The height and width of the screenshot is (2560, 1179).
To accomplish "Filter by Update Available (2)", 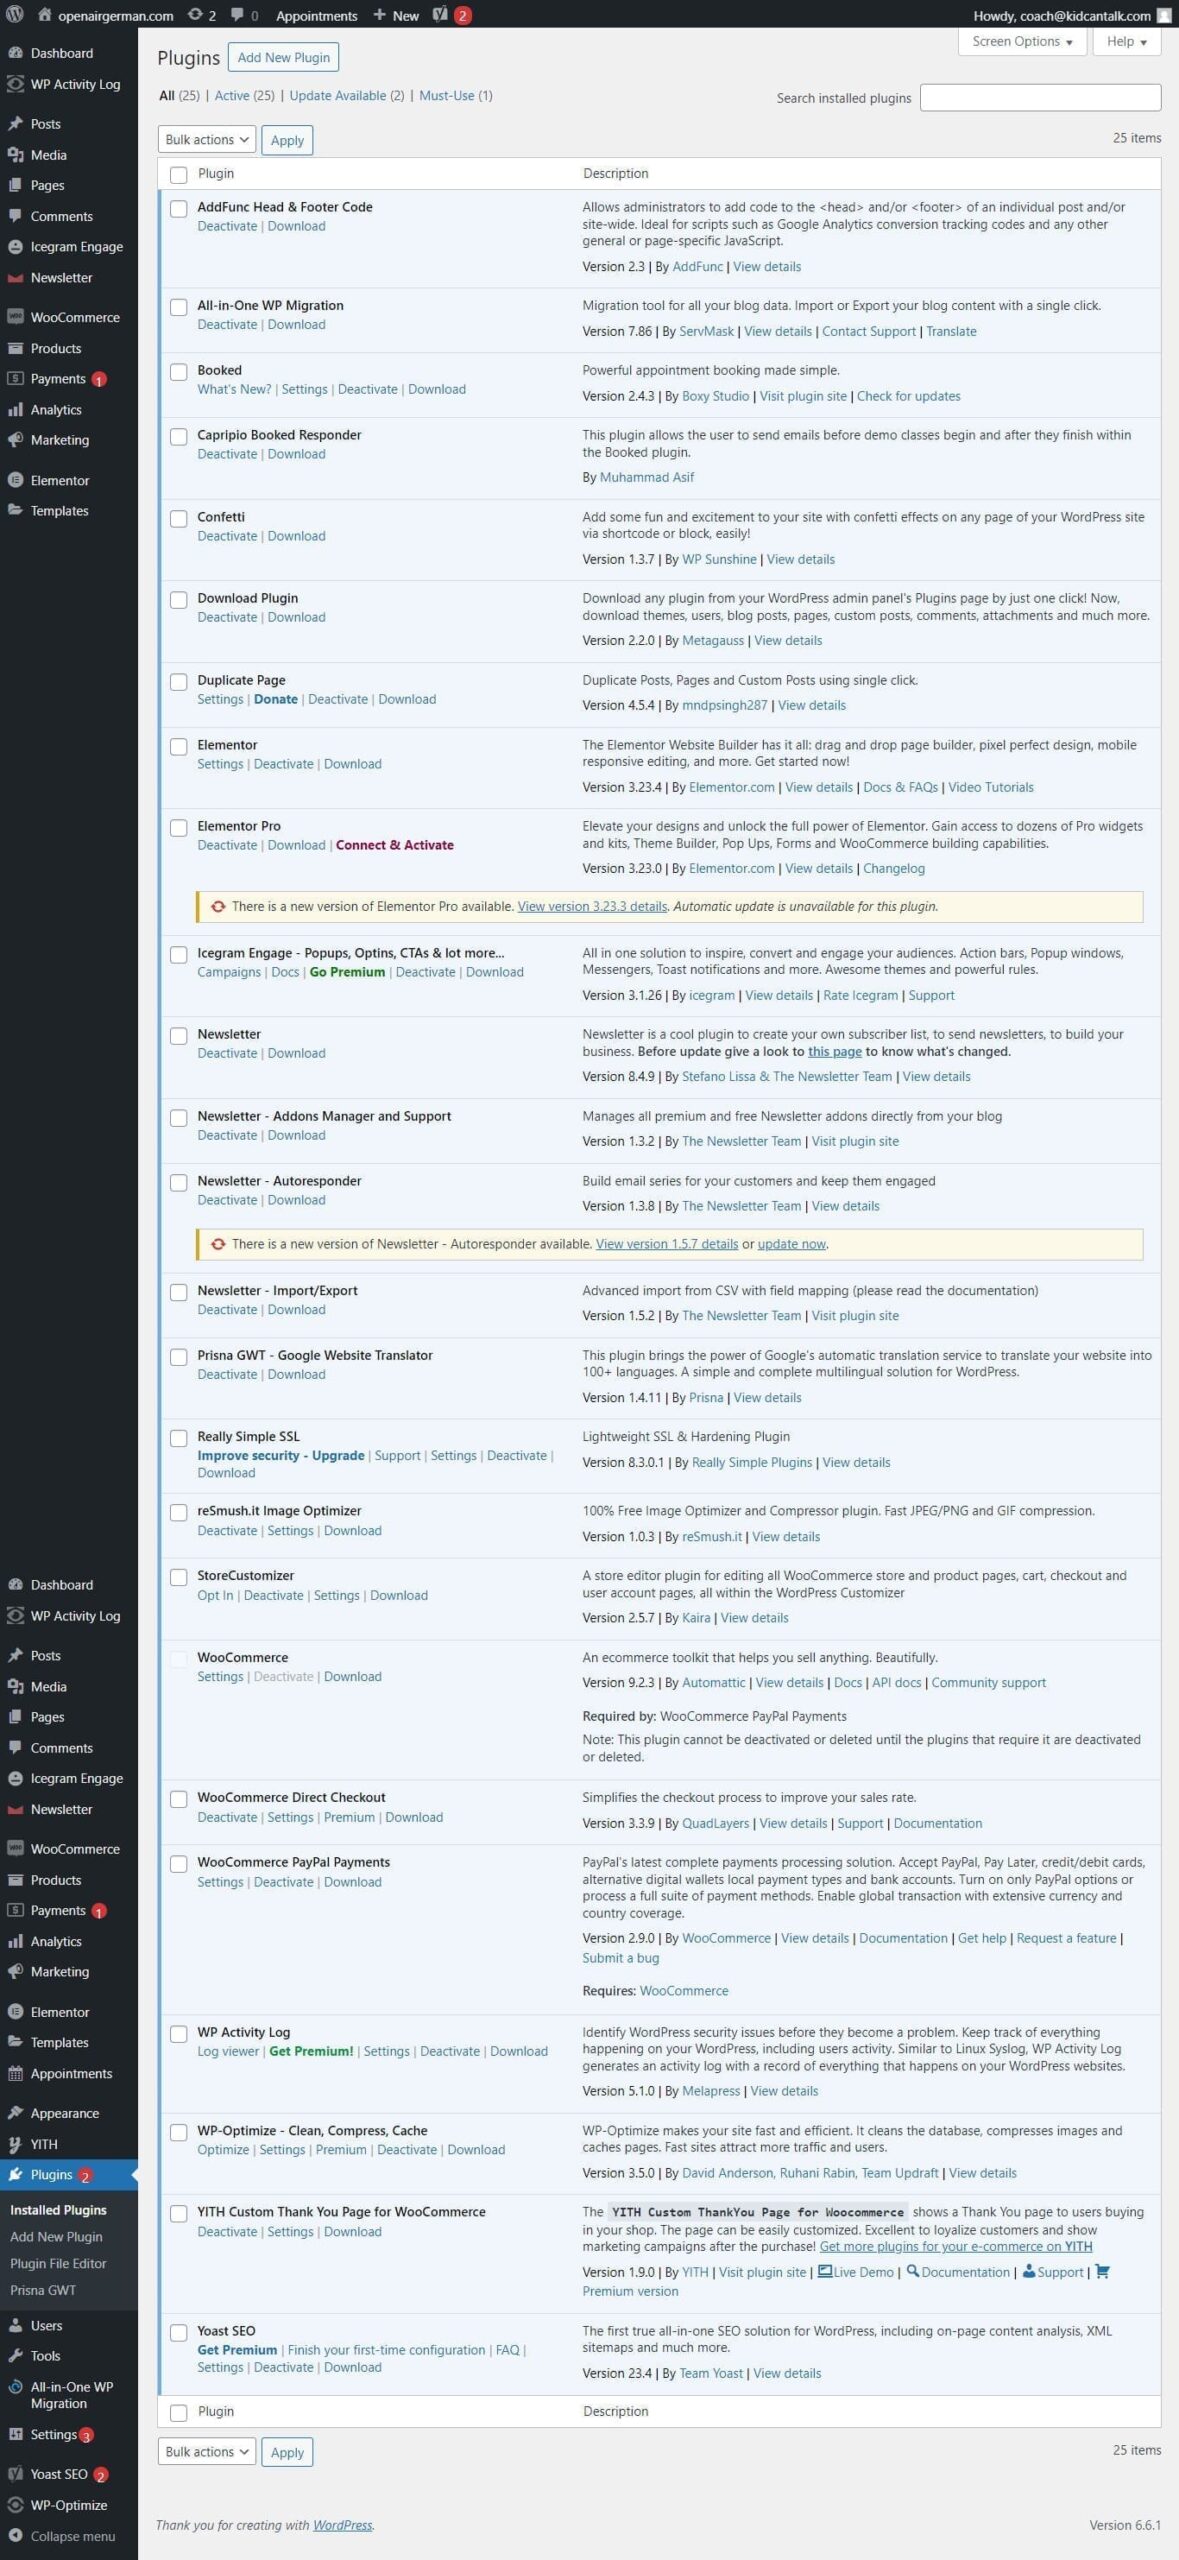I will [346, 96].
